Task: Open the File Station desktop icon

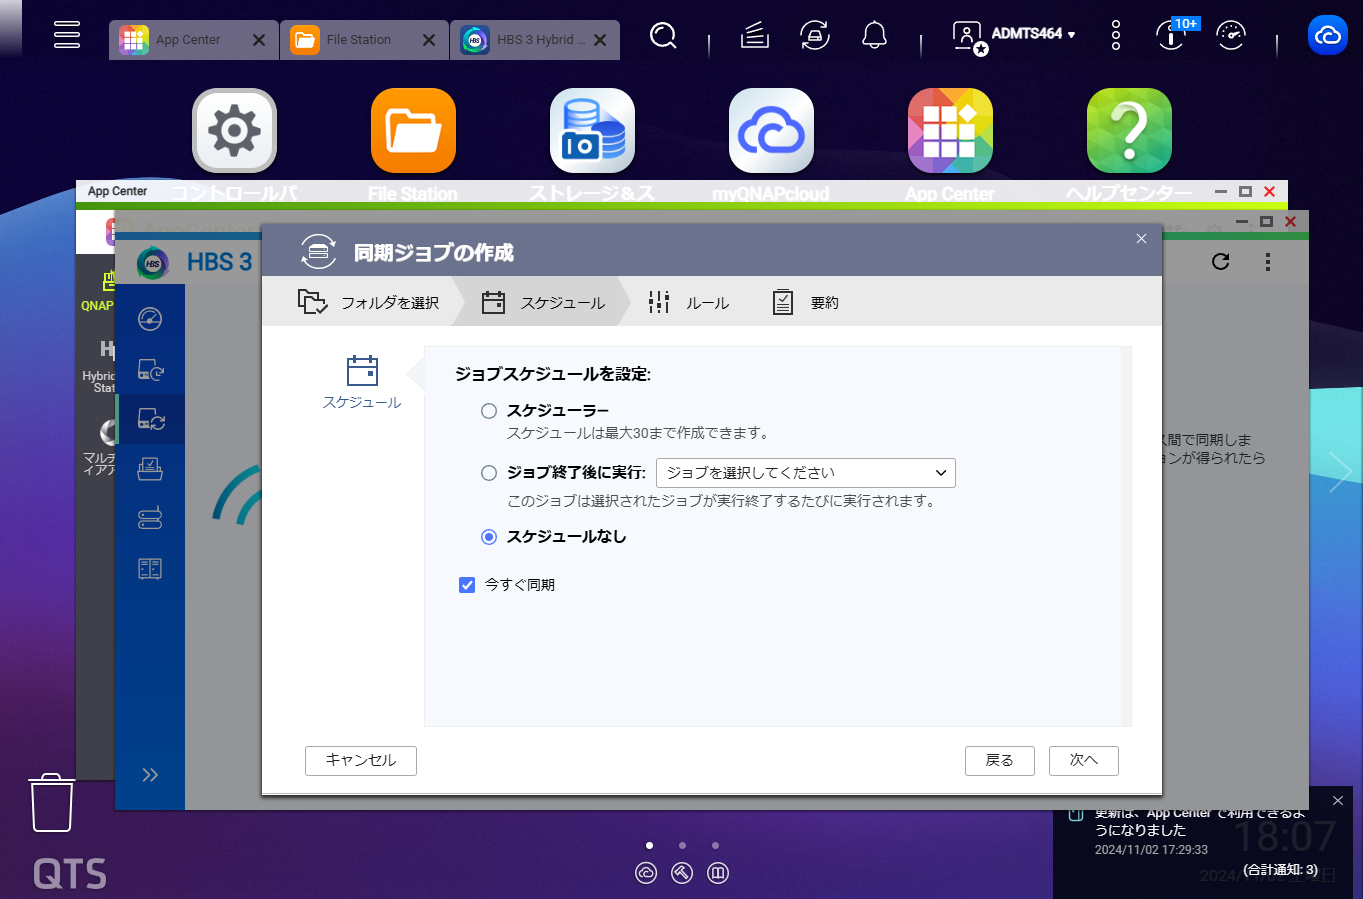Action: click(413, 131)
